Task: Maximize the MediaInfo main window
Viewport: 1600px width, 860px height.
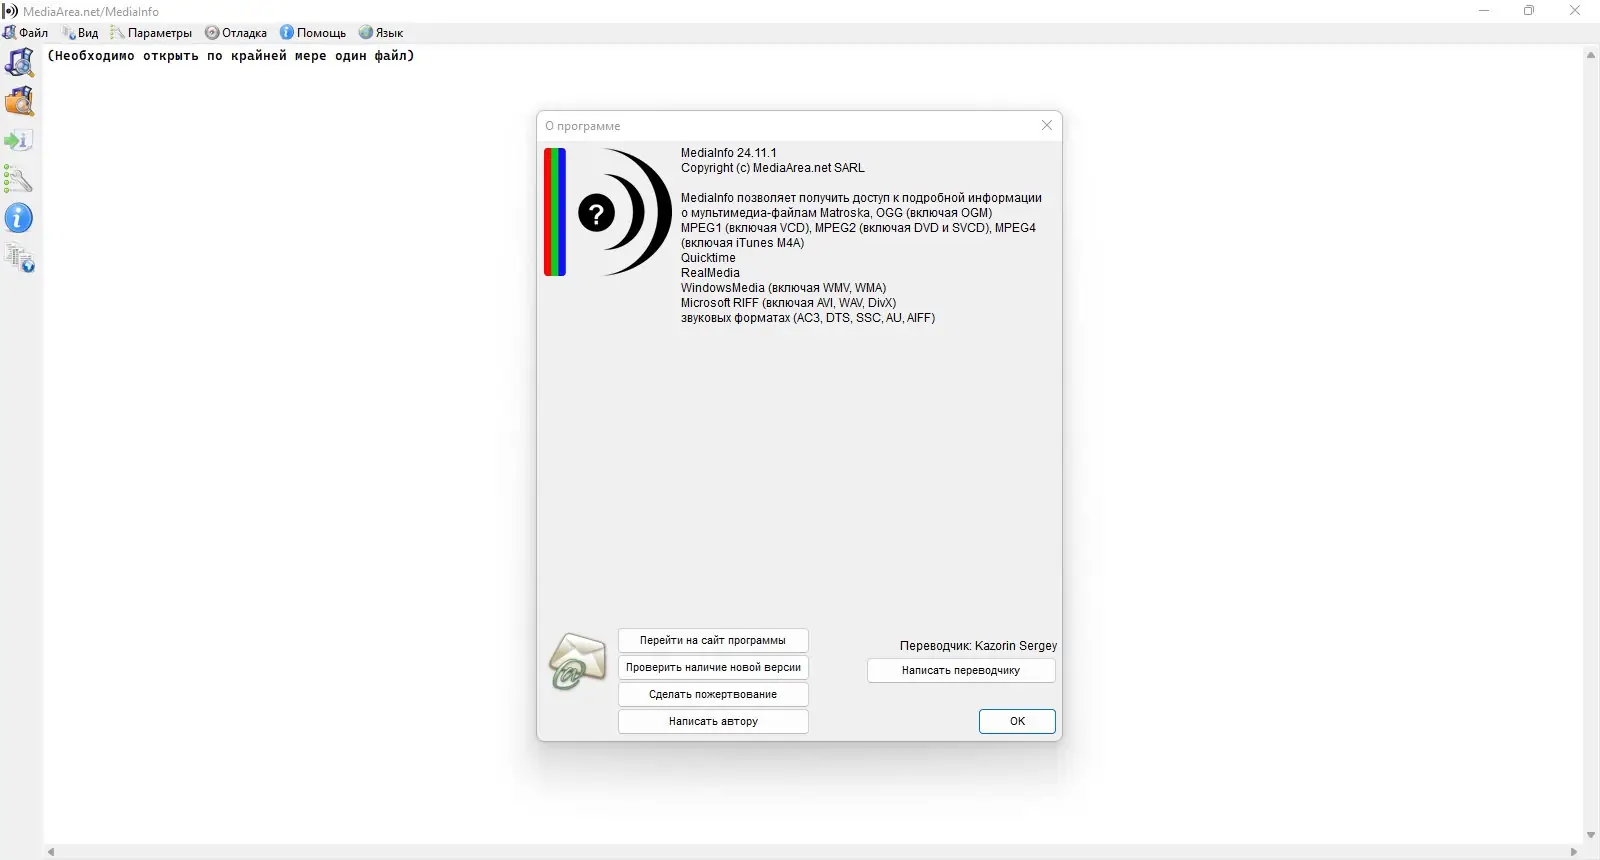Action: pyautogui.click(x=1529, y=11)
